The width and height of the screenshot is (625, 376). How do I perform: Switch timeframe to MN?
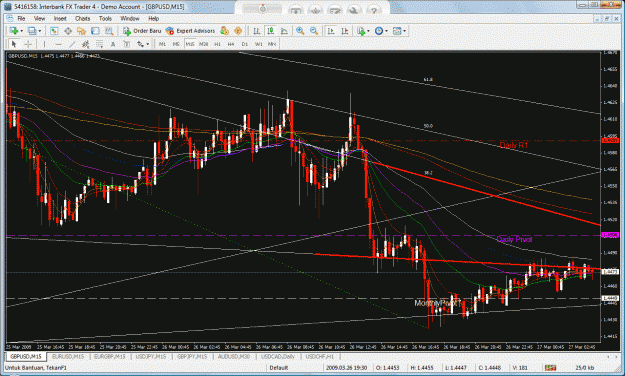(272, 44)
